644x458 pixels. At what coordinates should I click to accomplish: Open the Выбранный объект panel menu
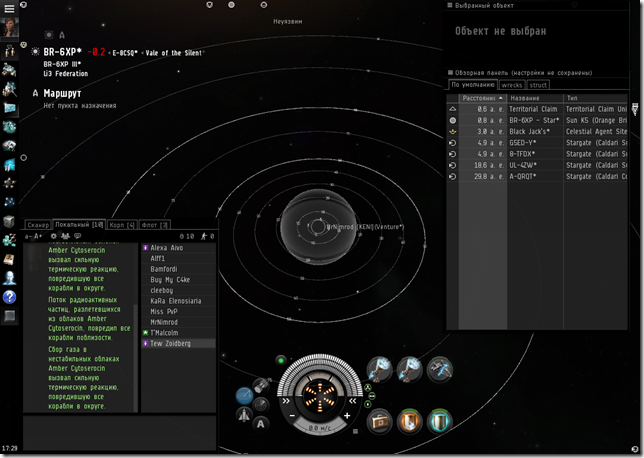450,5
